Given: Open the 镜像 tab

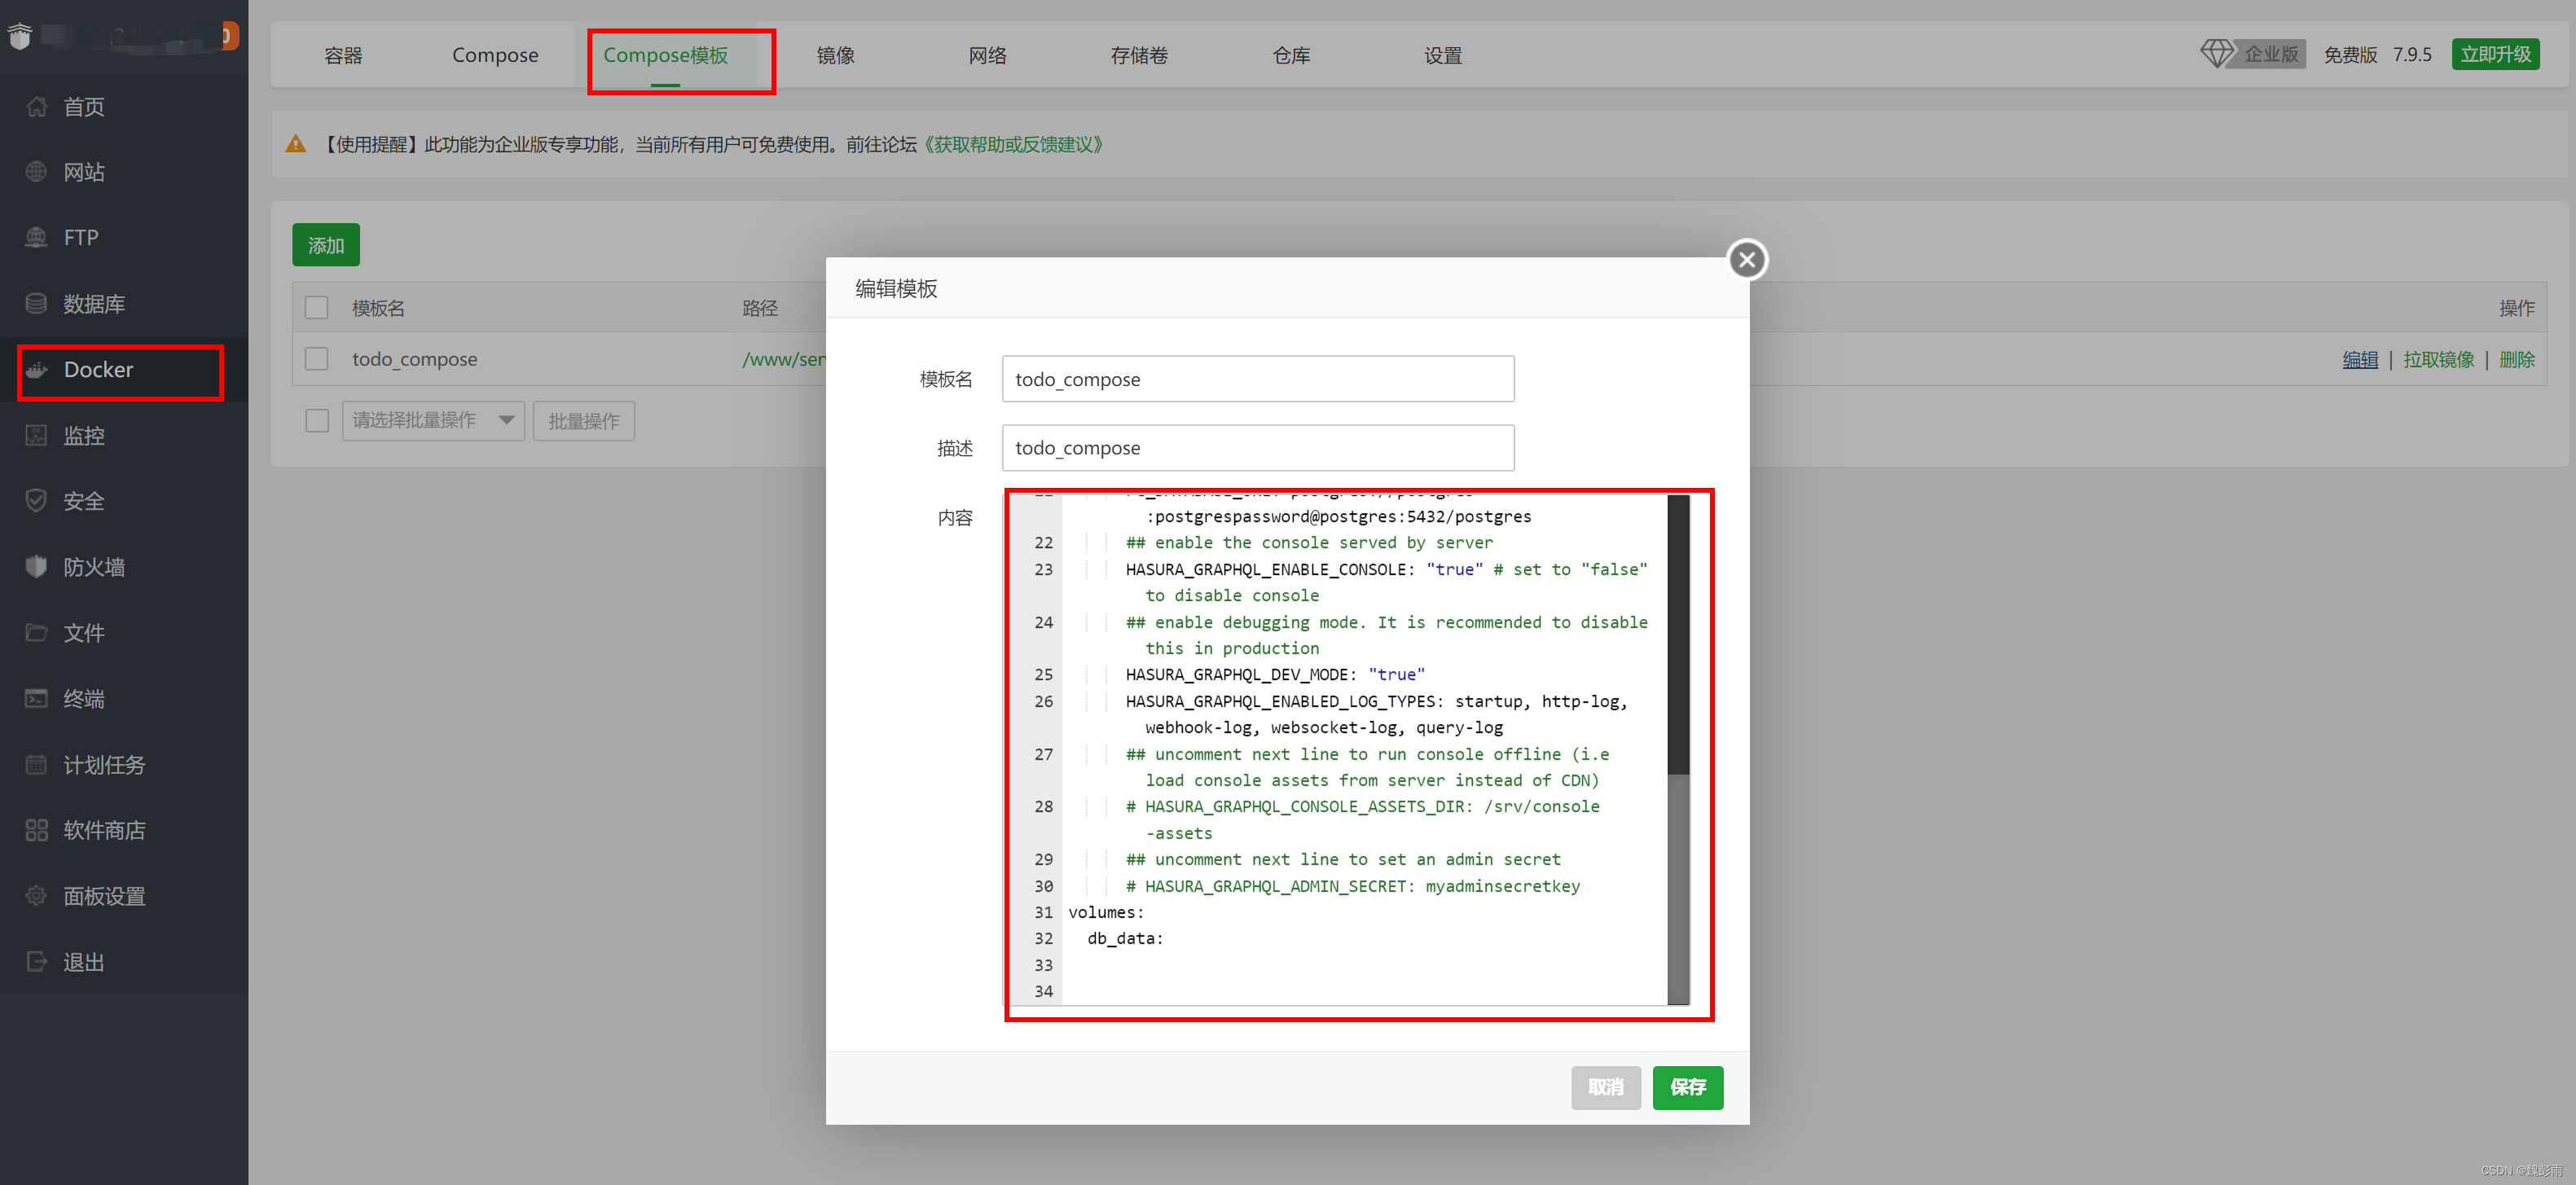Looking at the screenshot, I should tap(836, 55).
